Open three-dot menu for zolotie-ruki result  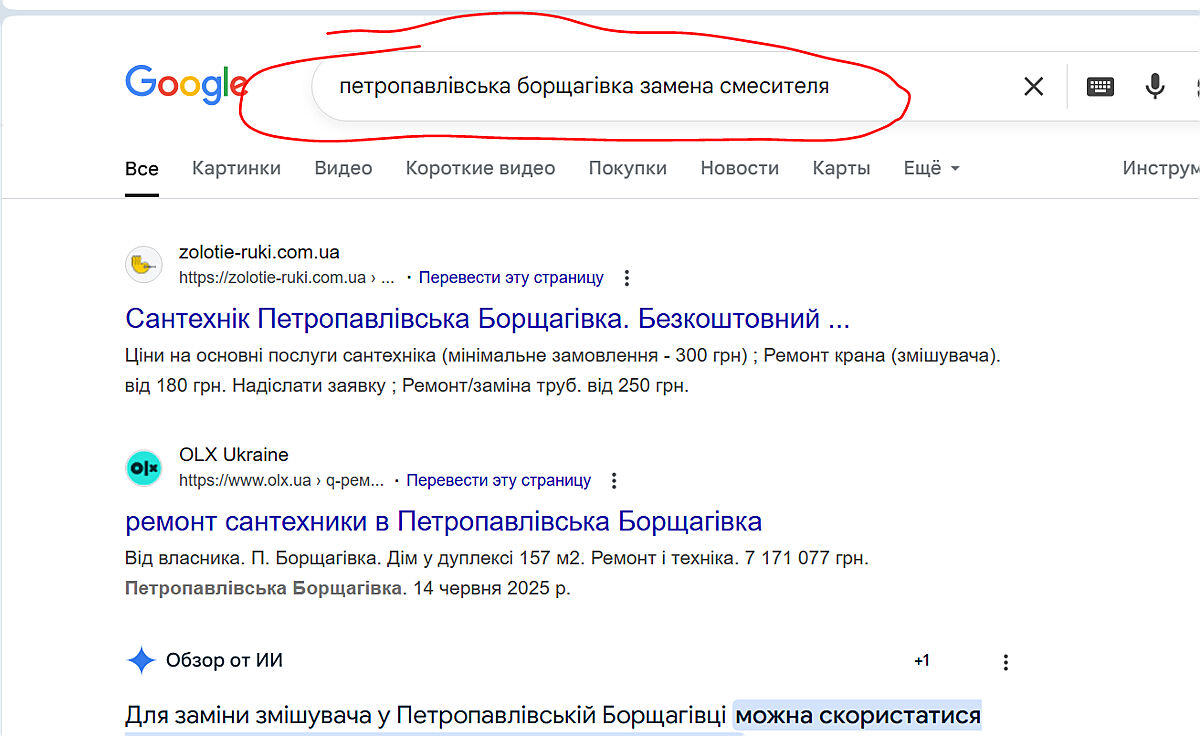point(627,278)
